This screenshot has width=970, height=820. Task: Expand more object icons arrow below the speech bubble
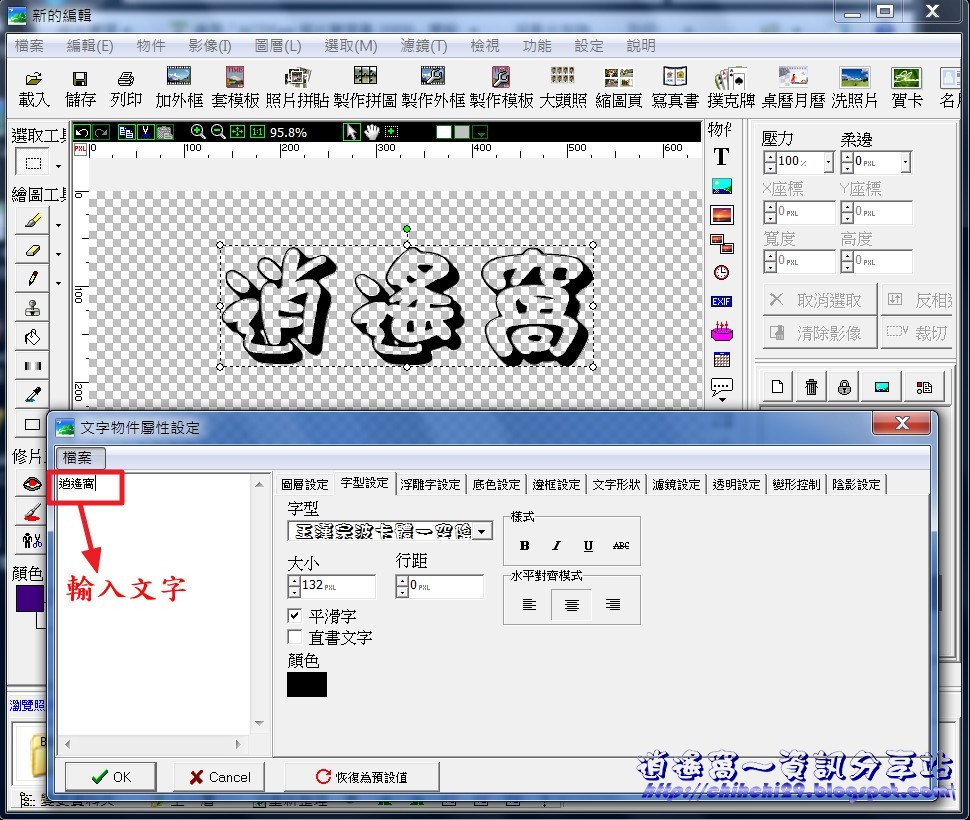click(722, 400)
